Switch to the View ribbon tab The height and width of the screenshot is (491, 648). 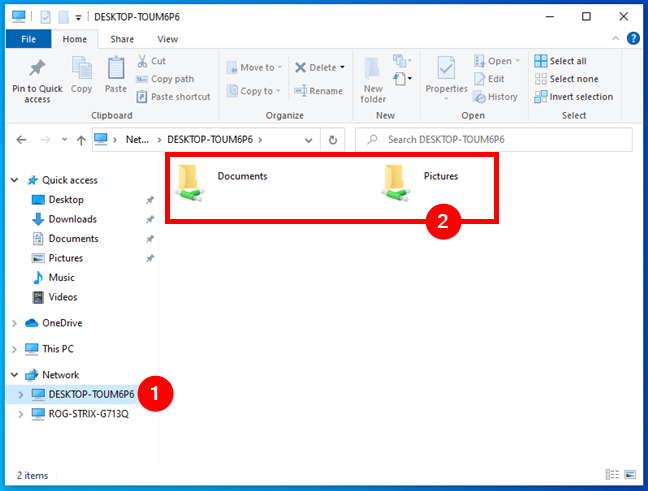[x=167, y=39]
